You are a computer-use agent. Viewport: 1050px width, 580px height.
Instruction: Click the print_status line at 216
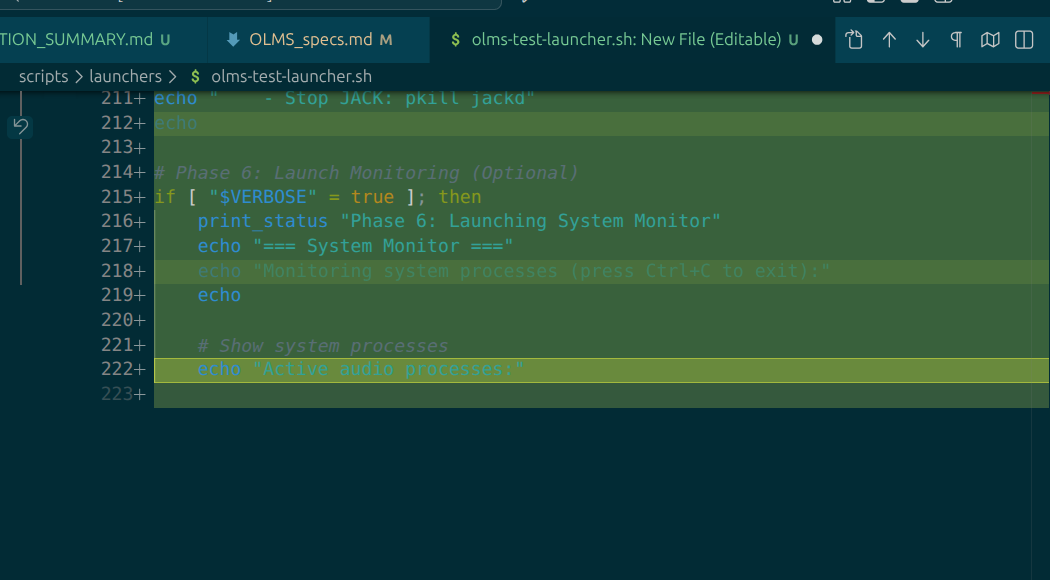coord(458,221)
